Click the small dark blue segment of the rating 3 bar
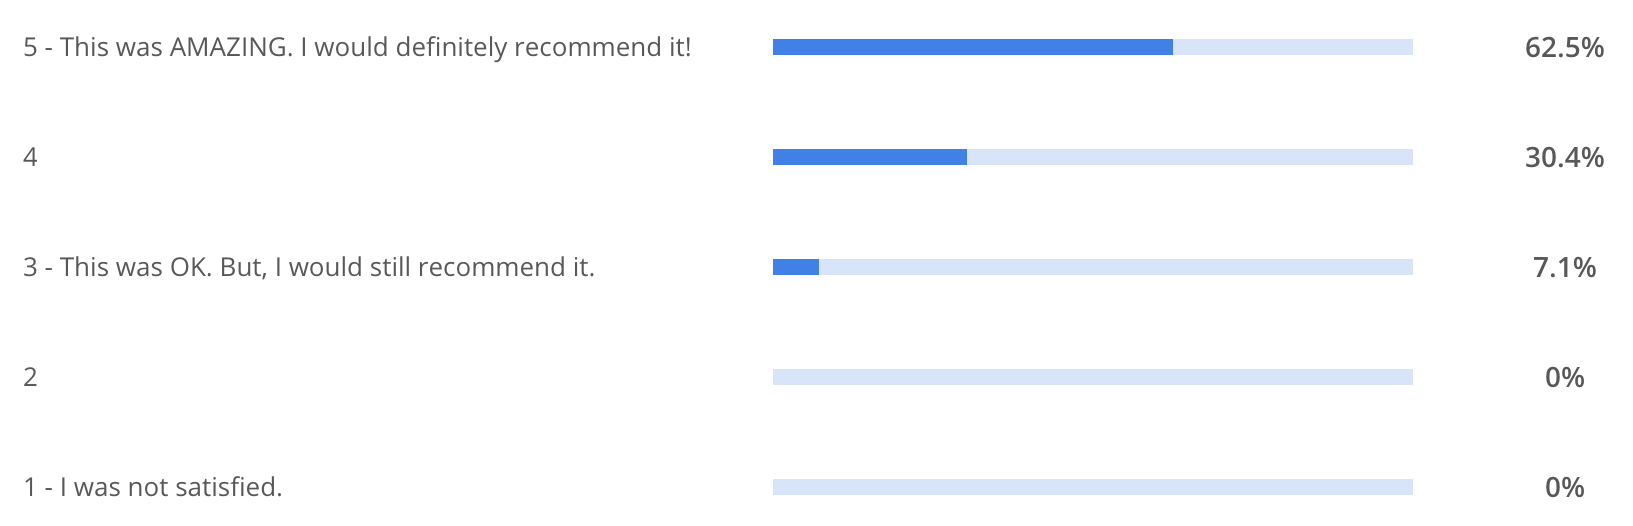The width and height of the screenshot is (1633, 526). click(x=796, y=267)
